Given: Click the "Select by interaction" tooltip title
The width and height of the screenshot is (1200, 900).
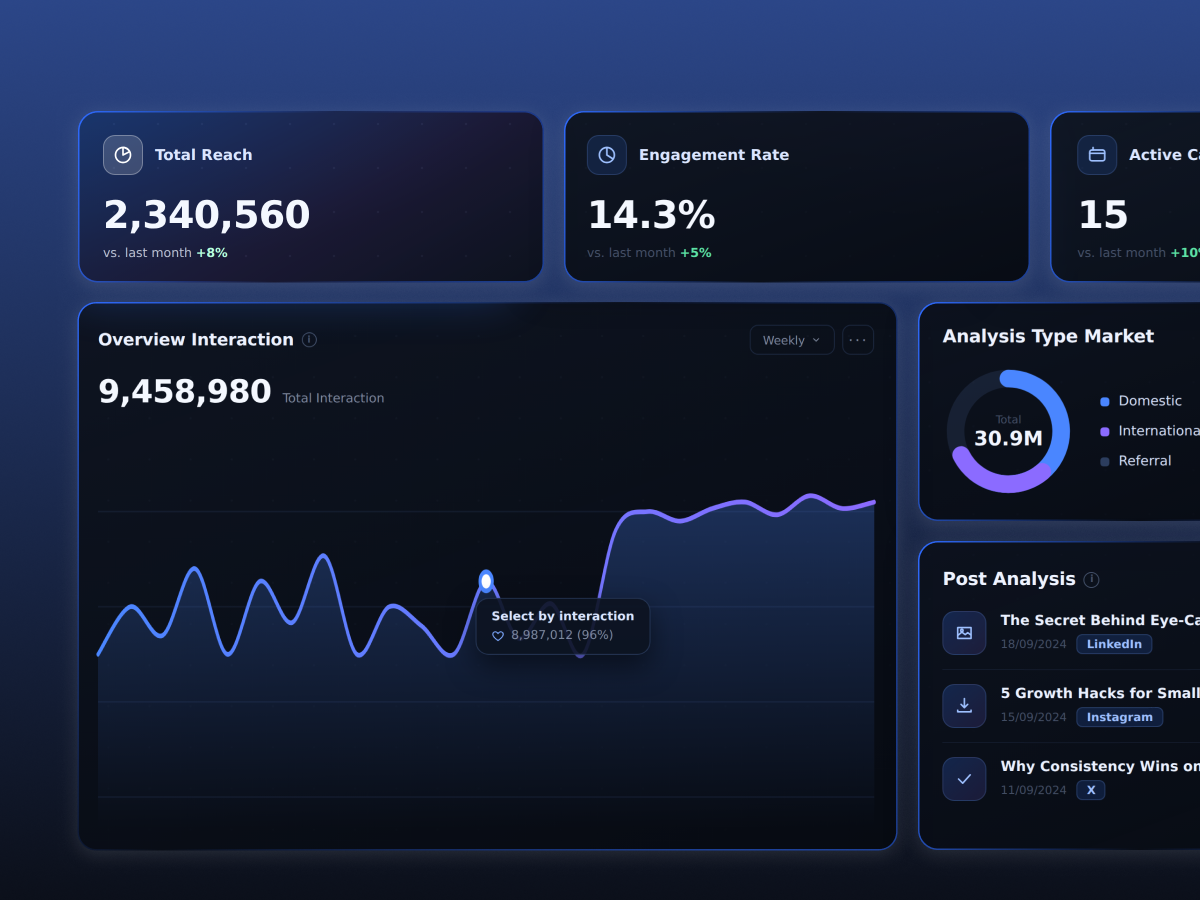Looking at the screenshot, I should 563,616.
